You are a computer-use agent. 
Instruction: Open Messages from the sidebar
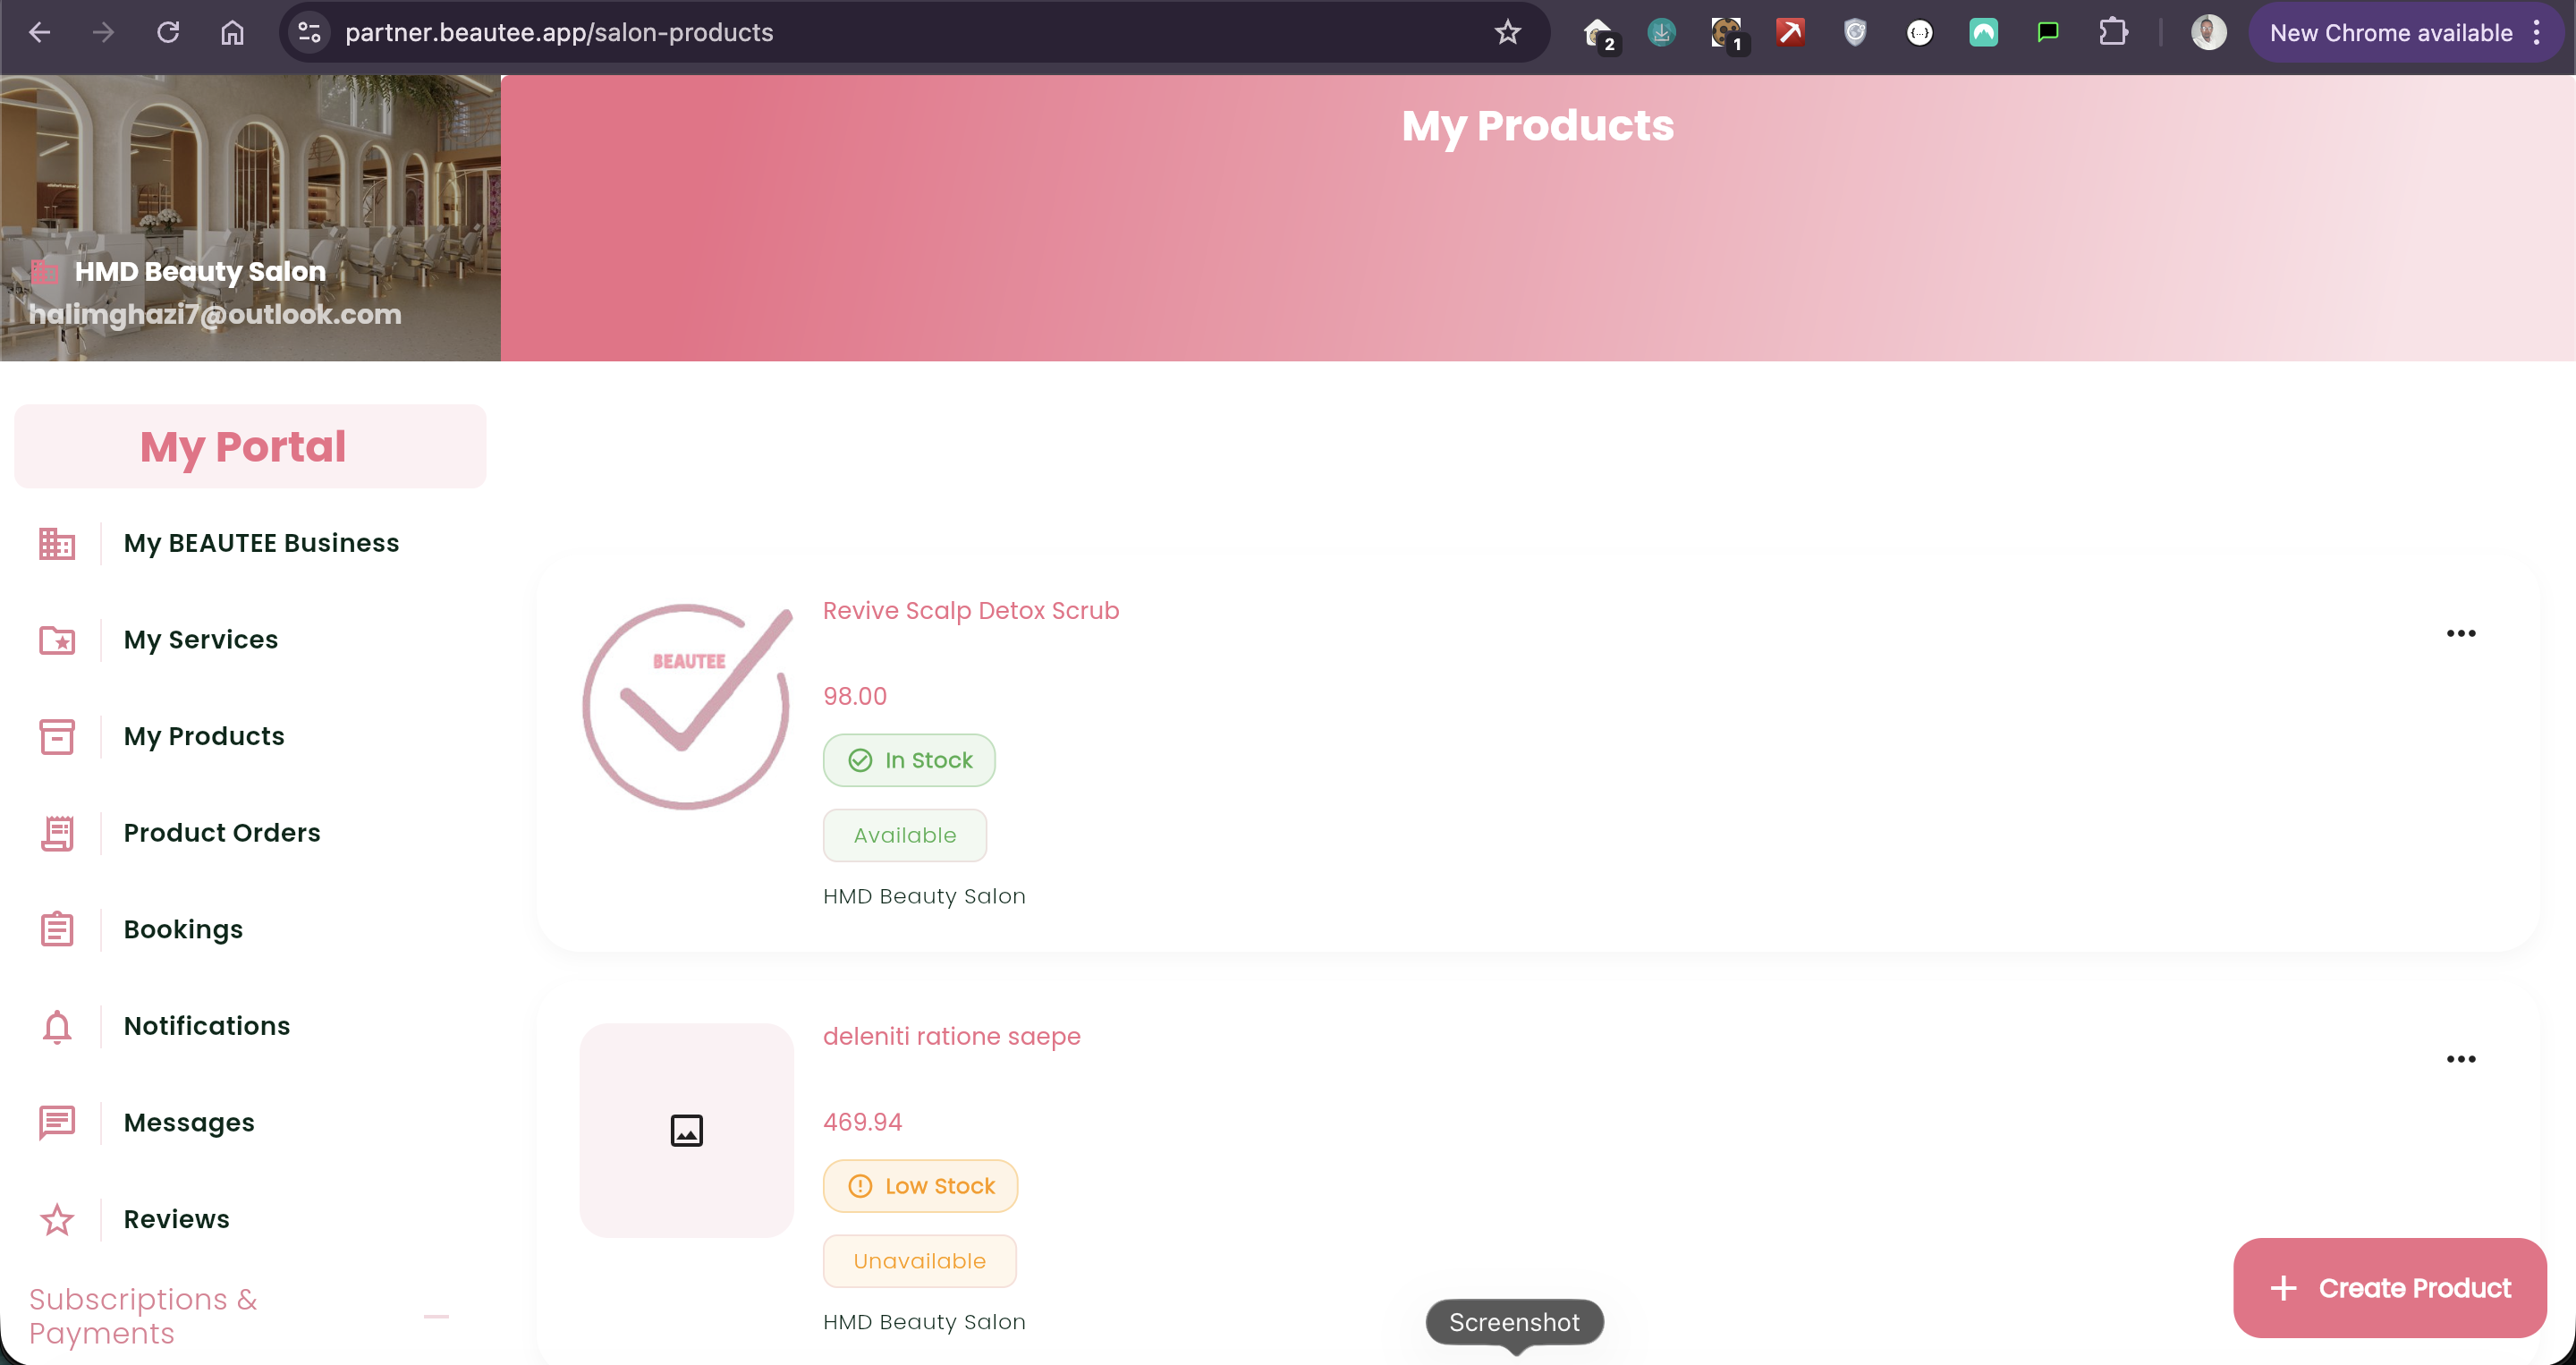click(x=189, y=1123)
